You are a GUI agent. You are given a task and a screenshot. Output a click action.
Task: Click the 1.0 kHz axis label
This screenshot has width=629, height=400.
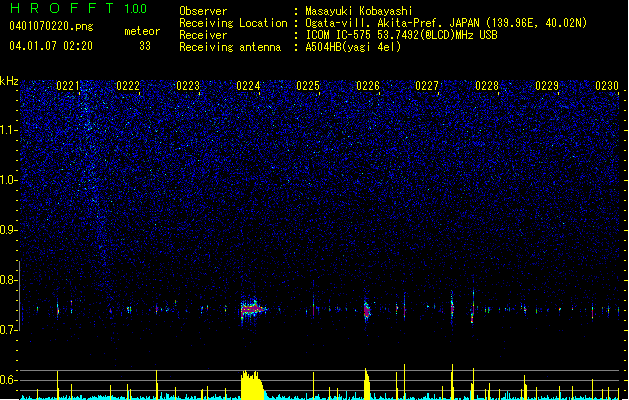(9, 180)
